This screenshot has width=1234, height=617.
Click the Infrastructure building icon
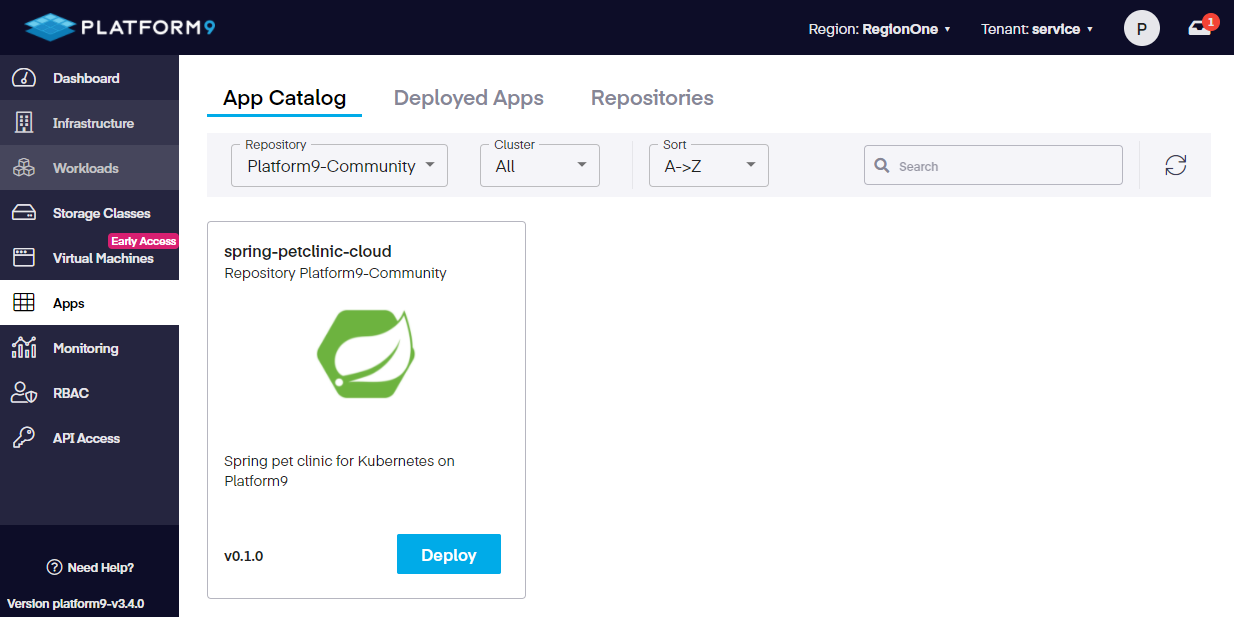(24, 123)
